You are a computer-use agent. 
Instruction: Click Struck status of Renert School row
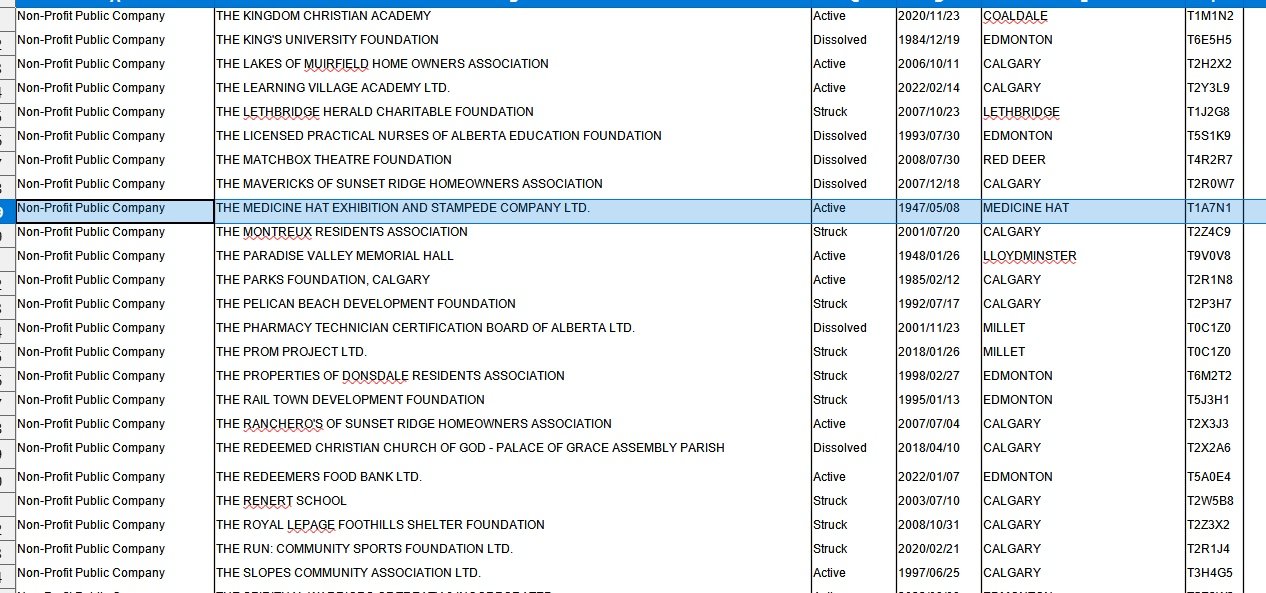pyautogui.click(x=853, y=501)
